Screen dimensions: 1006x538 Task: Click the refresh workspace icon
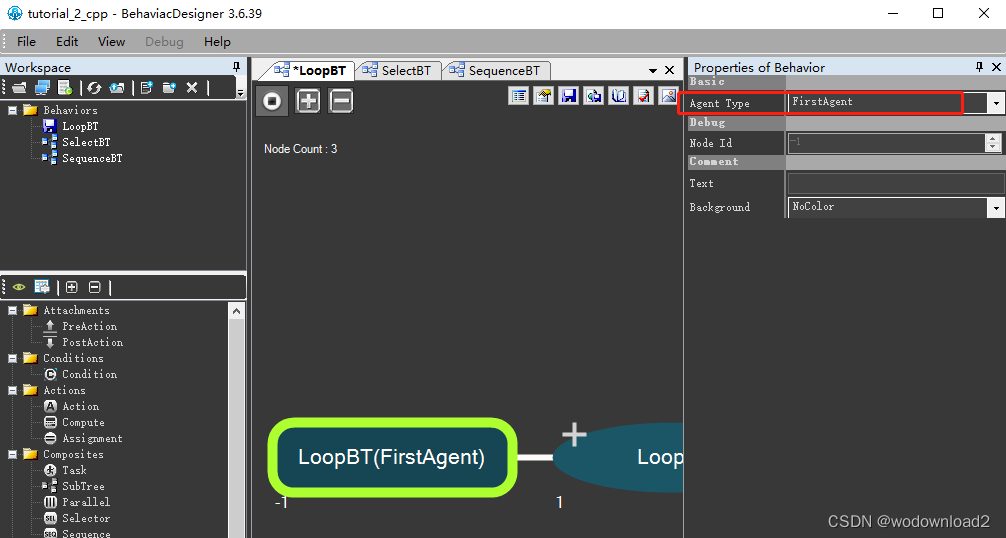[x=94, y=88]
